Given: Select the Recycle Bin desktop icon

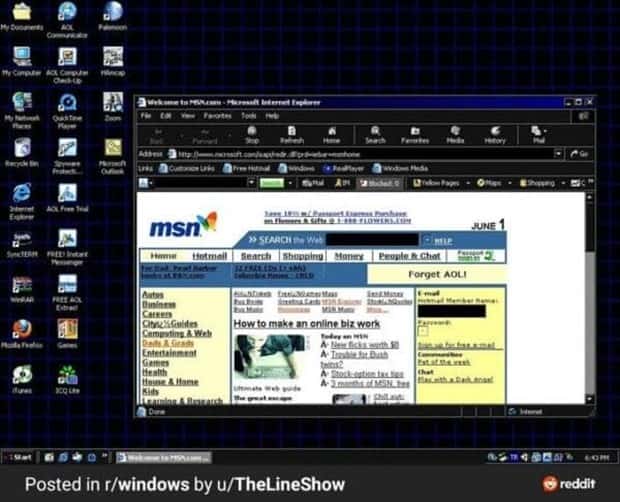Looking at the screenshot, I should coord(22,150).
